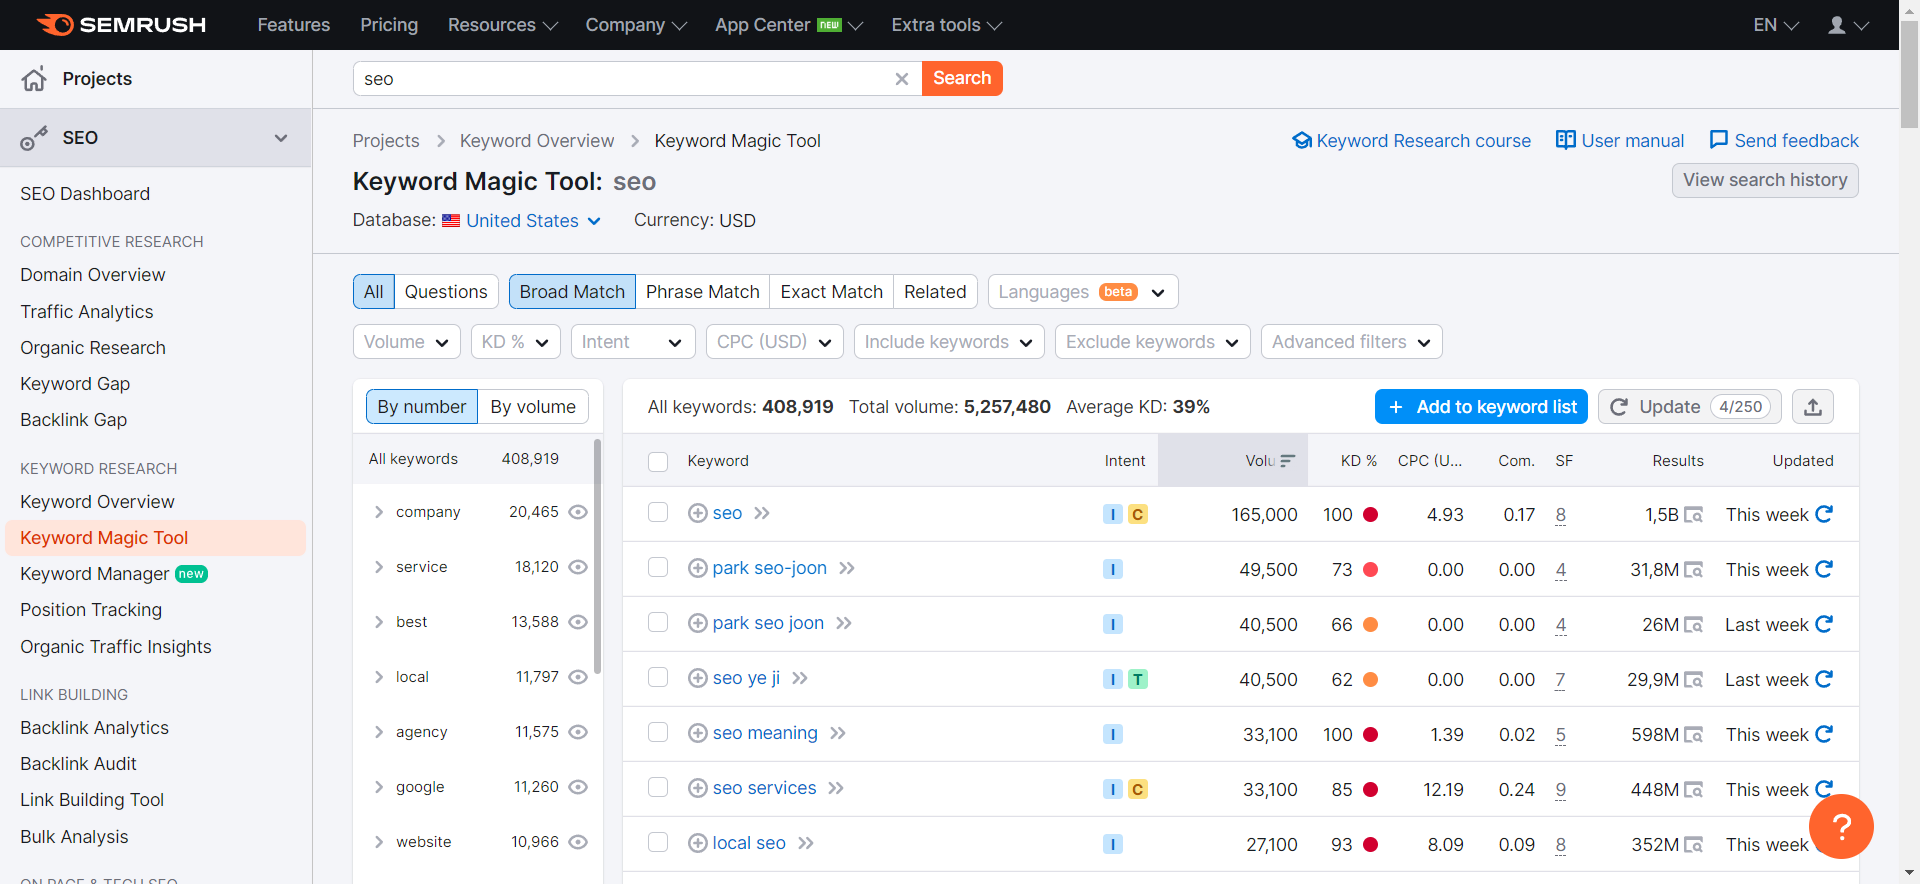The height and width of the screenshot is (884, 1920).
Task: View SERP icon for 'park seo-joon' results
Action: pos(1693,570)
